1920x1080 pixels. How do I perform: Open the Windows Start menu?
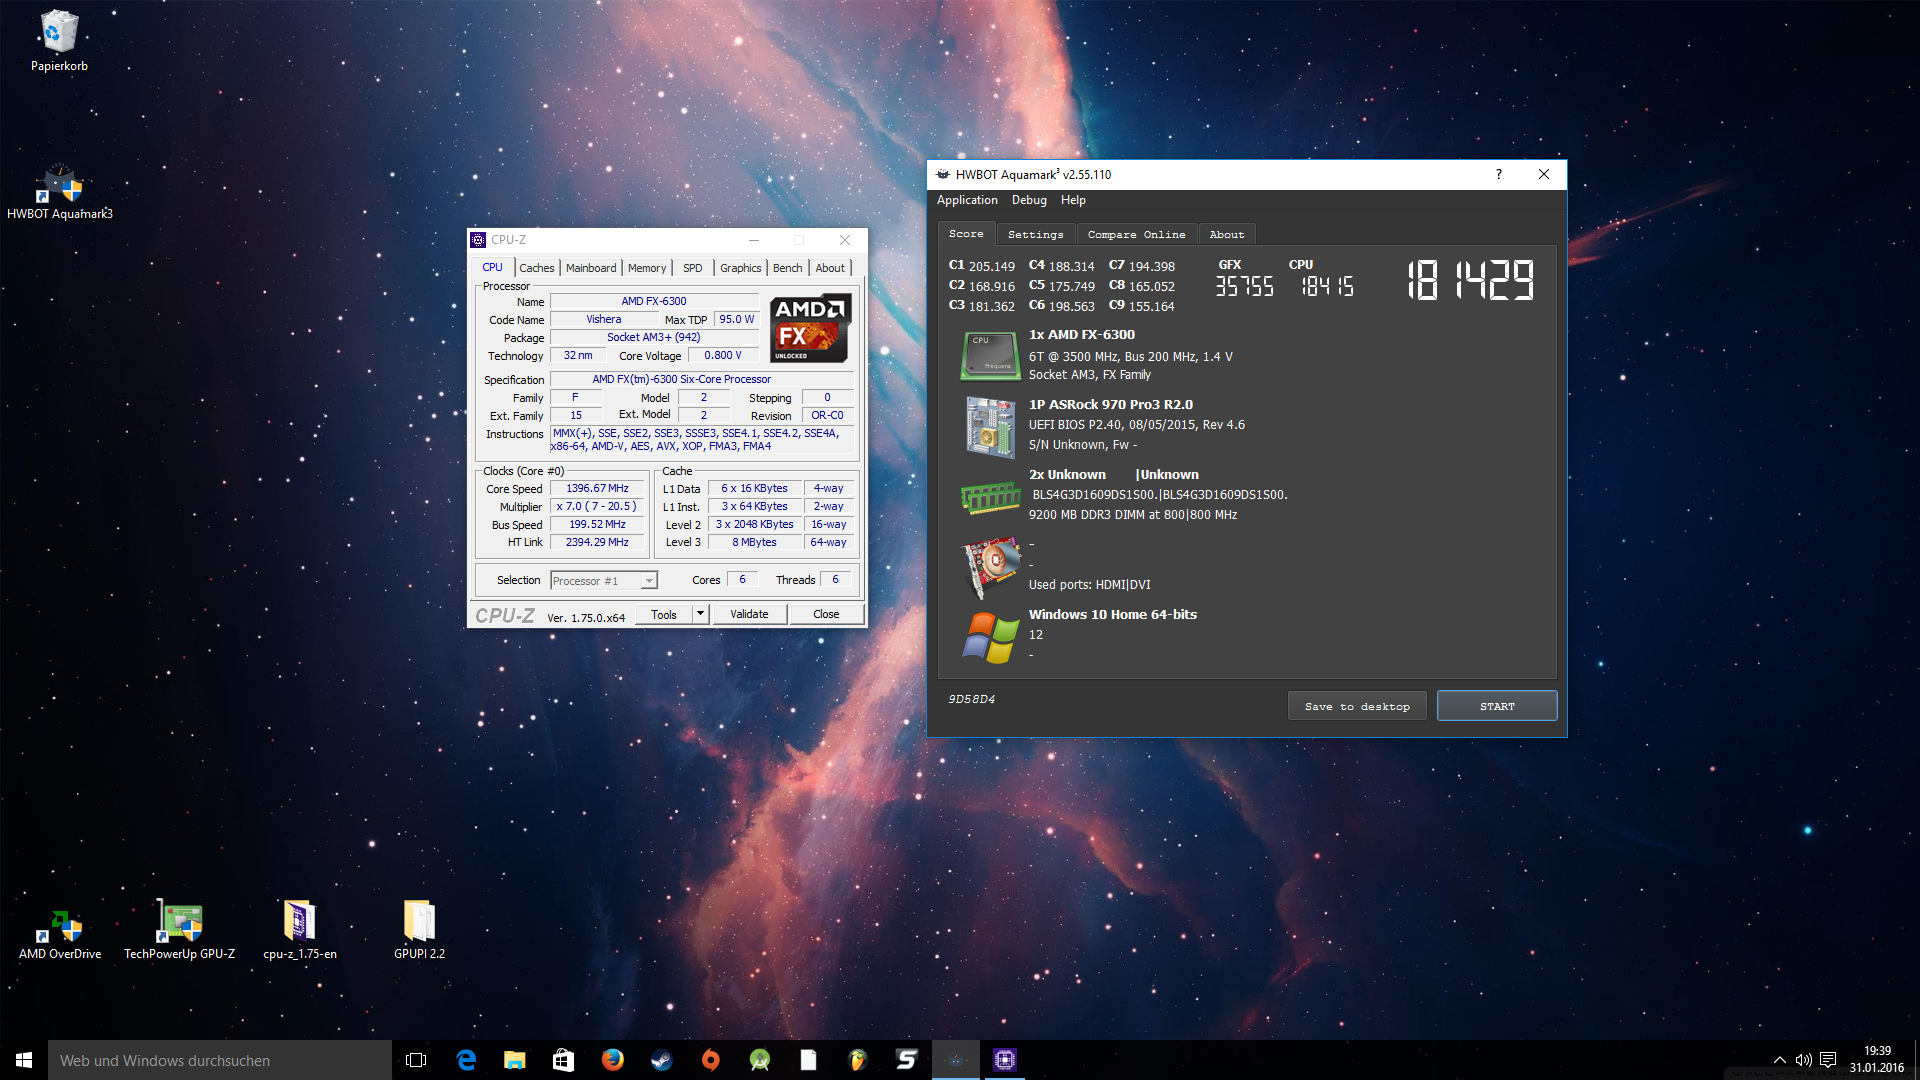click(24, 1060)
